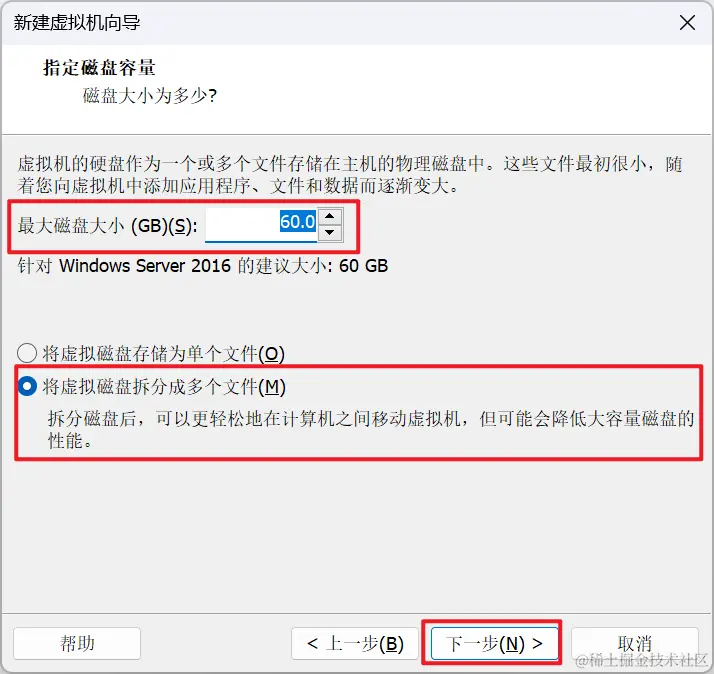Image resolution: width=714 pixels, height=674 pixels.
Task: Click the 存储为单个文件(O) option label text
Action: (x=163, y=354)
